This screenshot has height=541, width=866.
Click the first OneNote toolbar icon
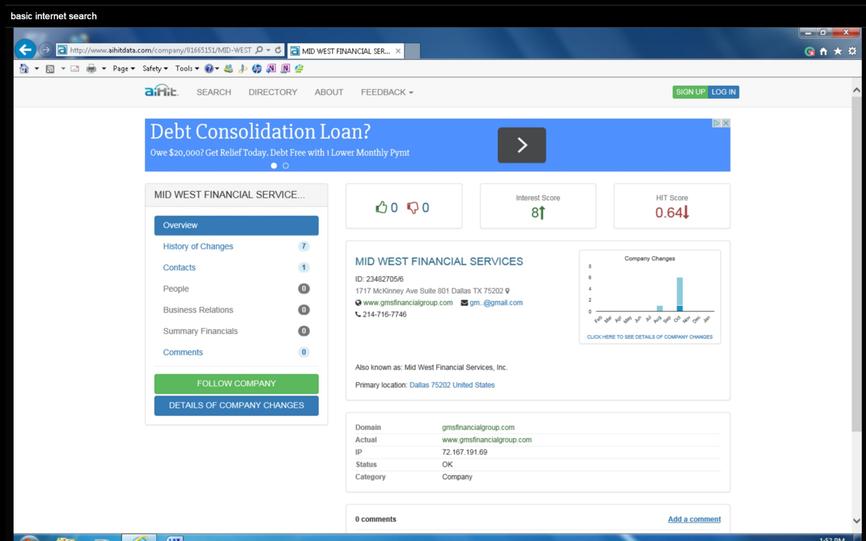pyautogui.click(x=271, y=68)
